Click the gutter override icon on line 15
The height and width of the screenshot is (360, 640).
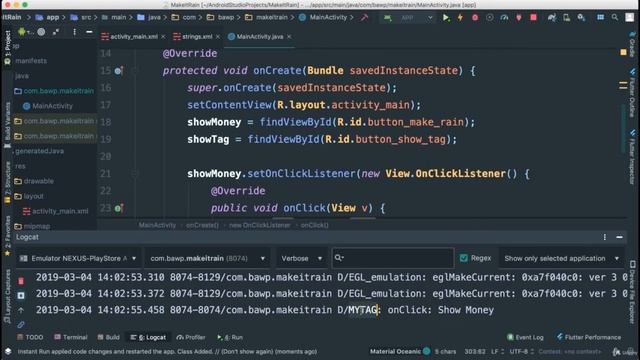pyautogui.click(x=118, y=71)
